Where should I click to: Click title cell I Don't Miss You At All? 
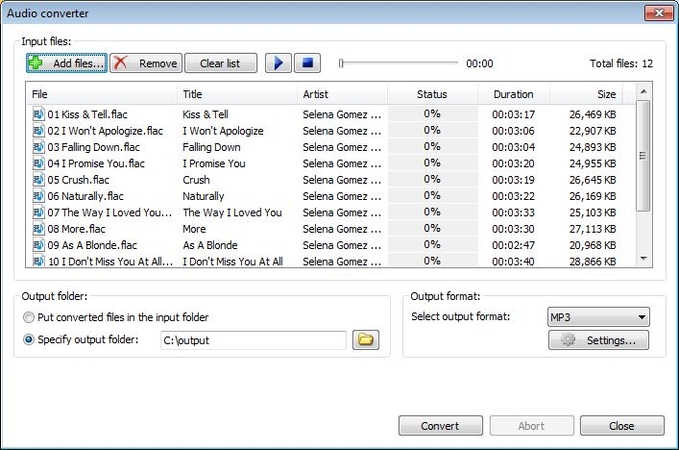(233, 261)
